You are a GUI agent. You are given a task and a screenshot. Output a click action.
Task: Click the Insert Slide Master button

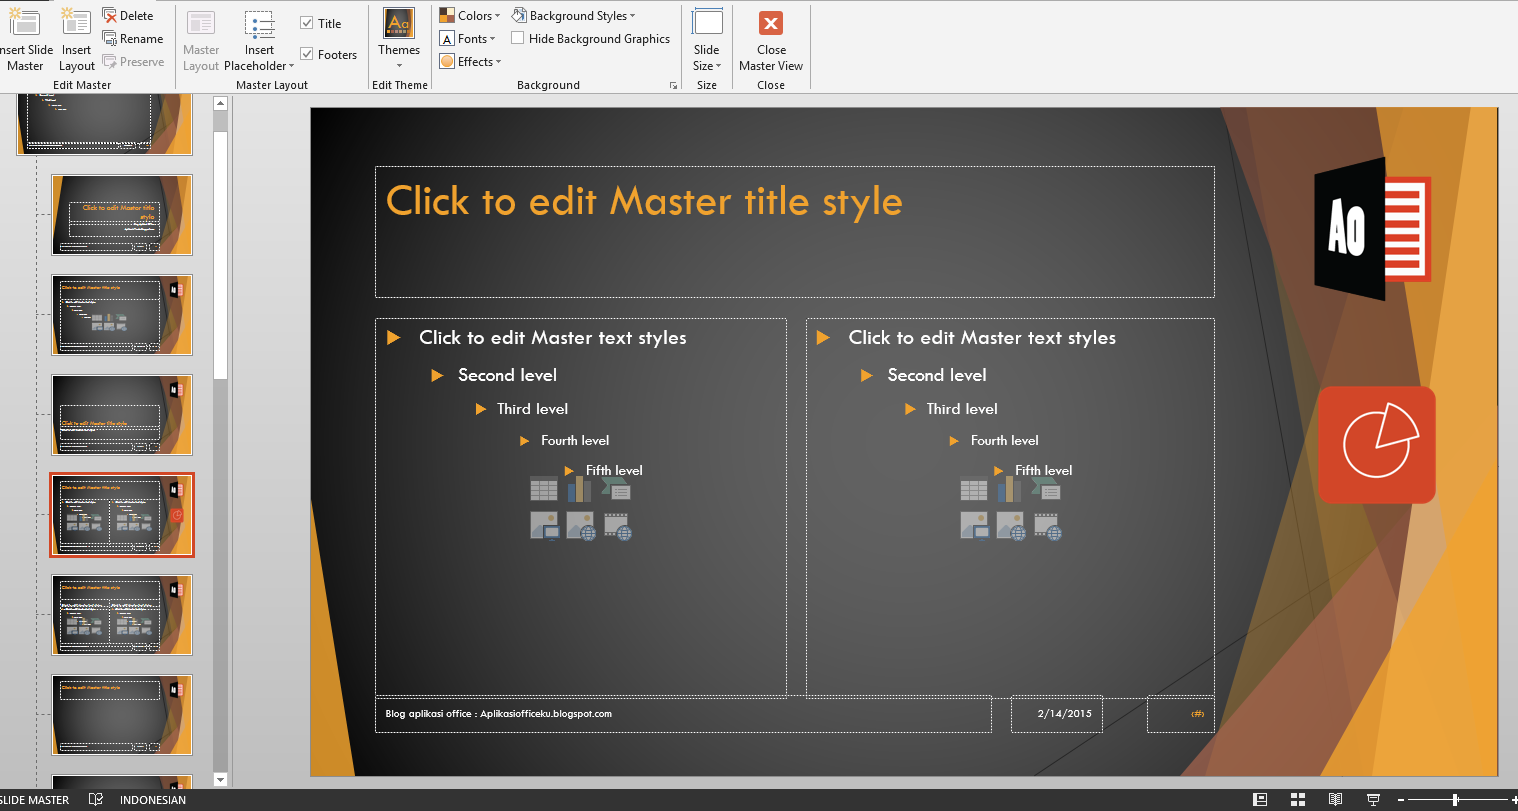[x=25, y=40]
